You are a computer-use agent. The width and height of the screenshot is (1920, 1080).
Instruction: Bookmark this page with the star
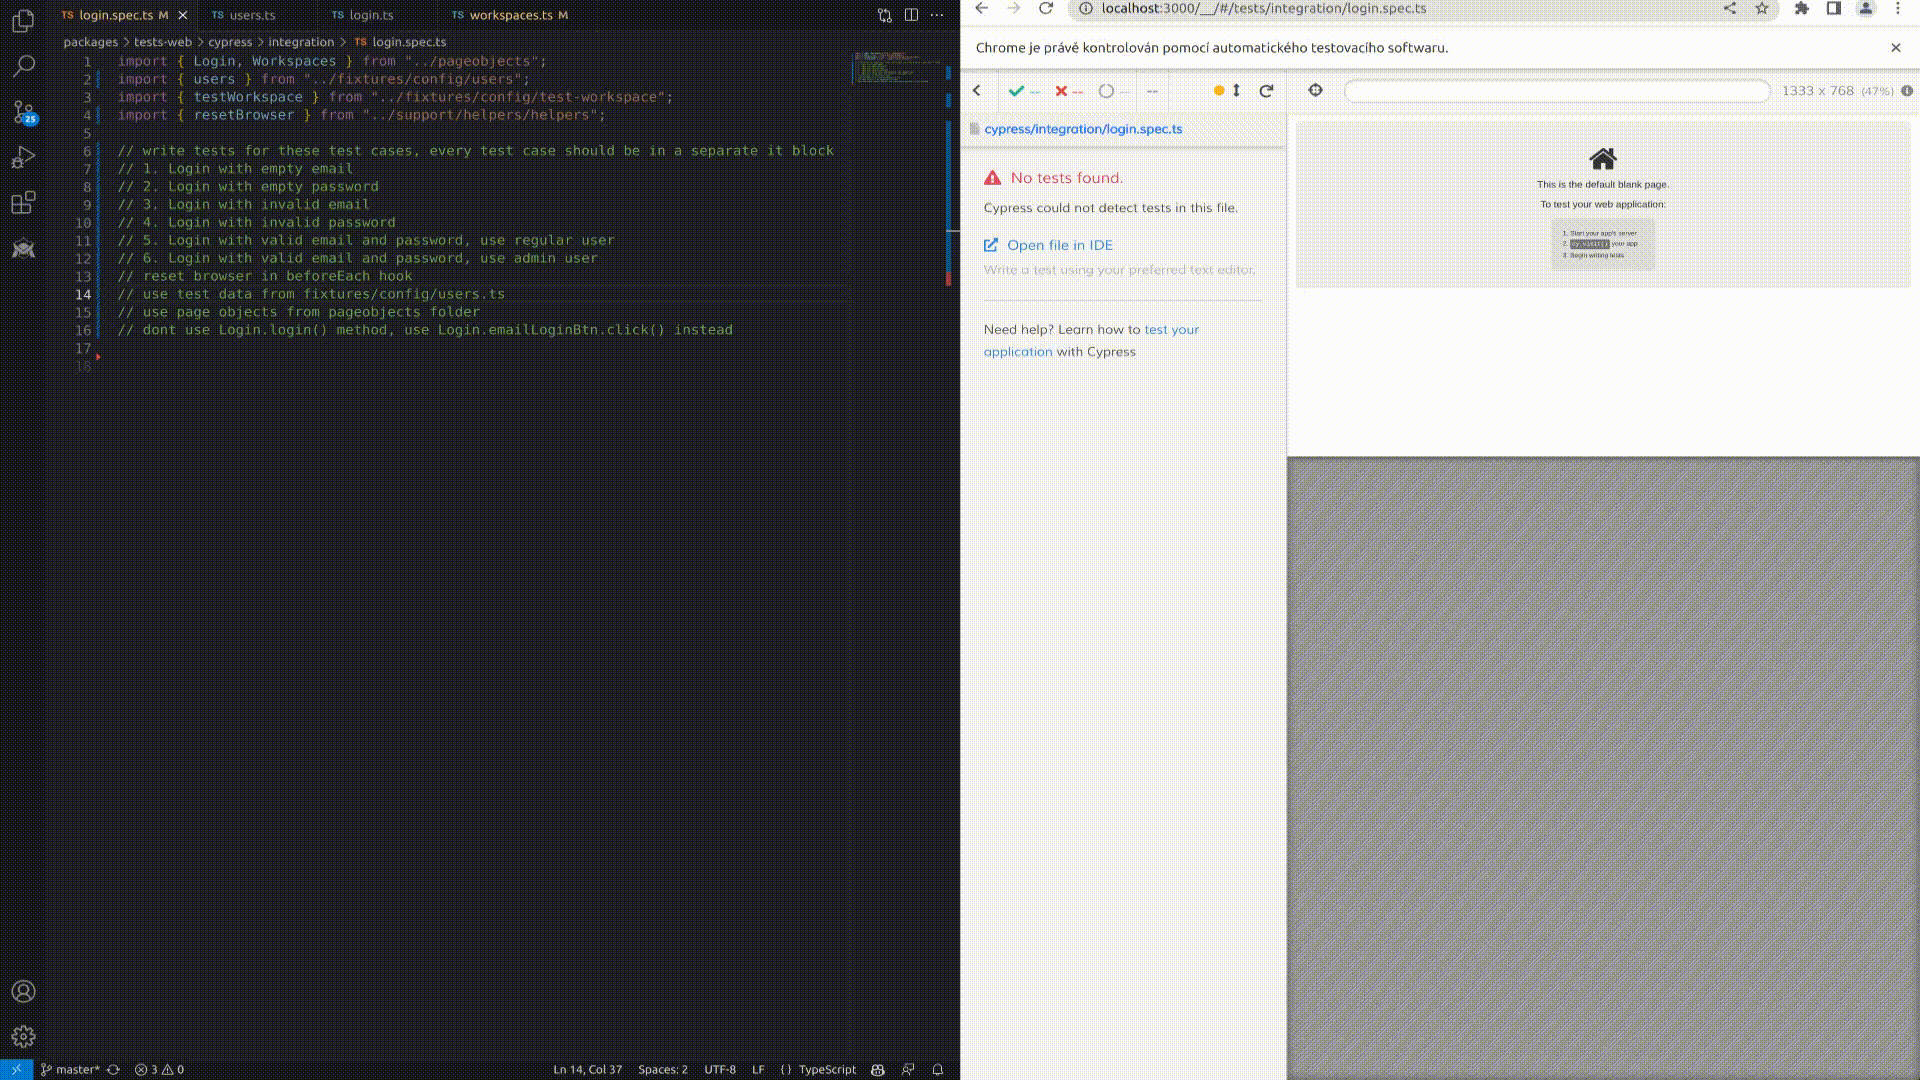[1762, 8]
